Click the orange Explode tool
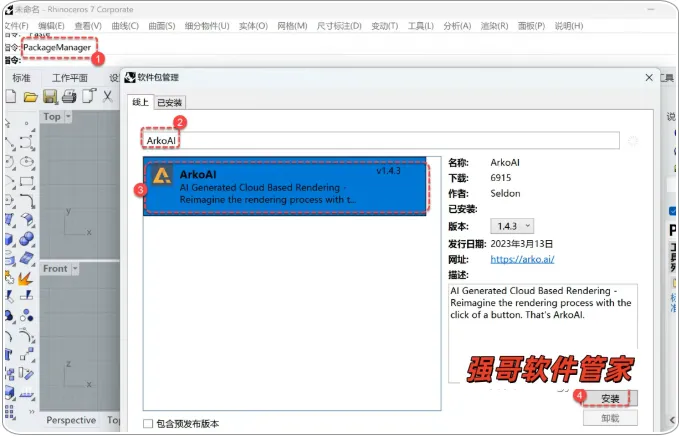Screen dimensions: 679x437 click(x=25, y=278)
